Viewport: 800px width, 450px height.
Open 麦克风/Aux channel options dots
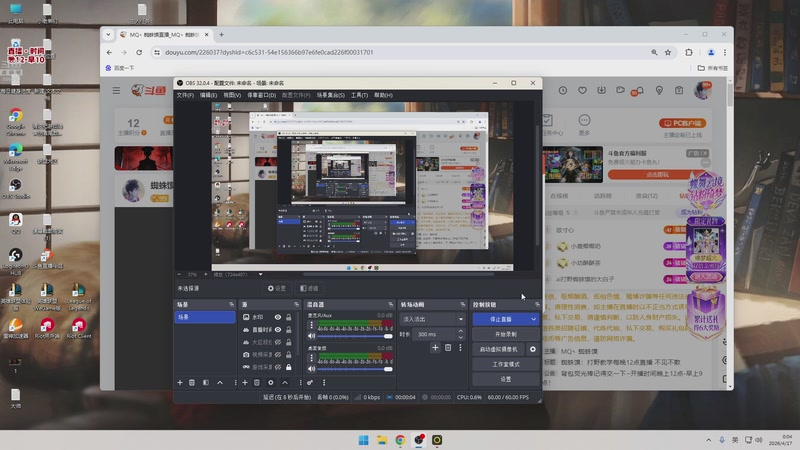tap(311, 325)
